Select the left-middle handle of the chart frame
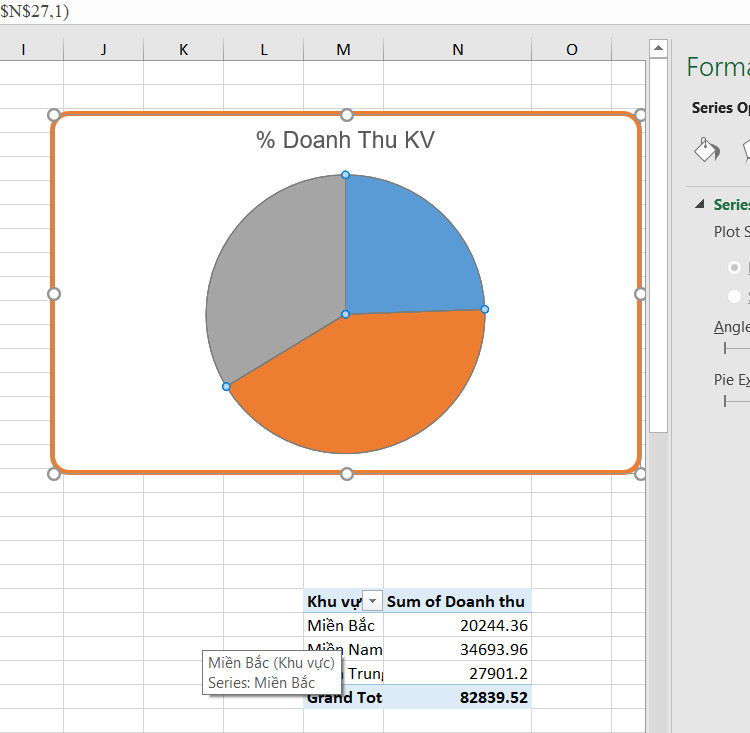The height and width of the screenshot is (733, 750). click(x=54, y=294)
